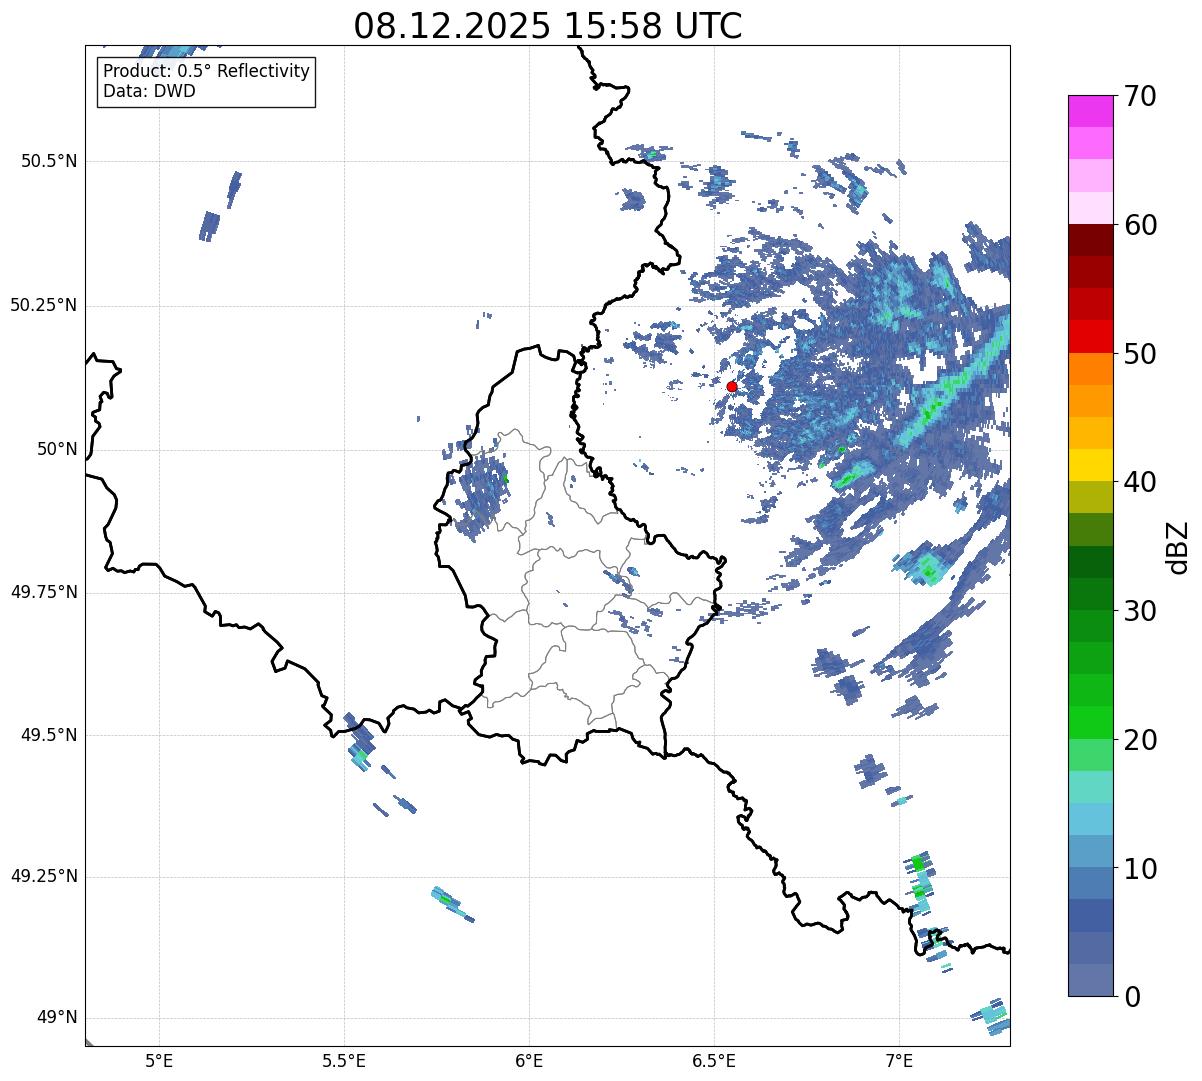Click the '5°E' longitude label
The height and width of the screenshot is (1081, 1202).
point(159,1061)
